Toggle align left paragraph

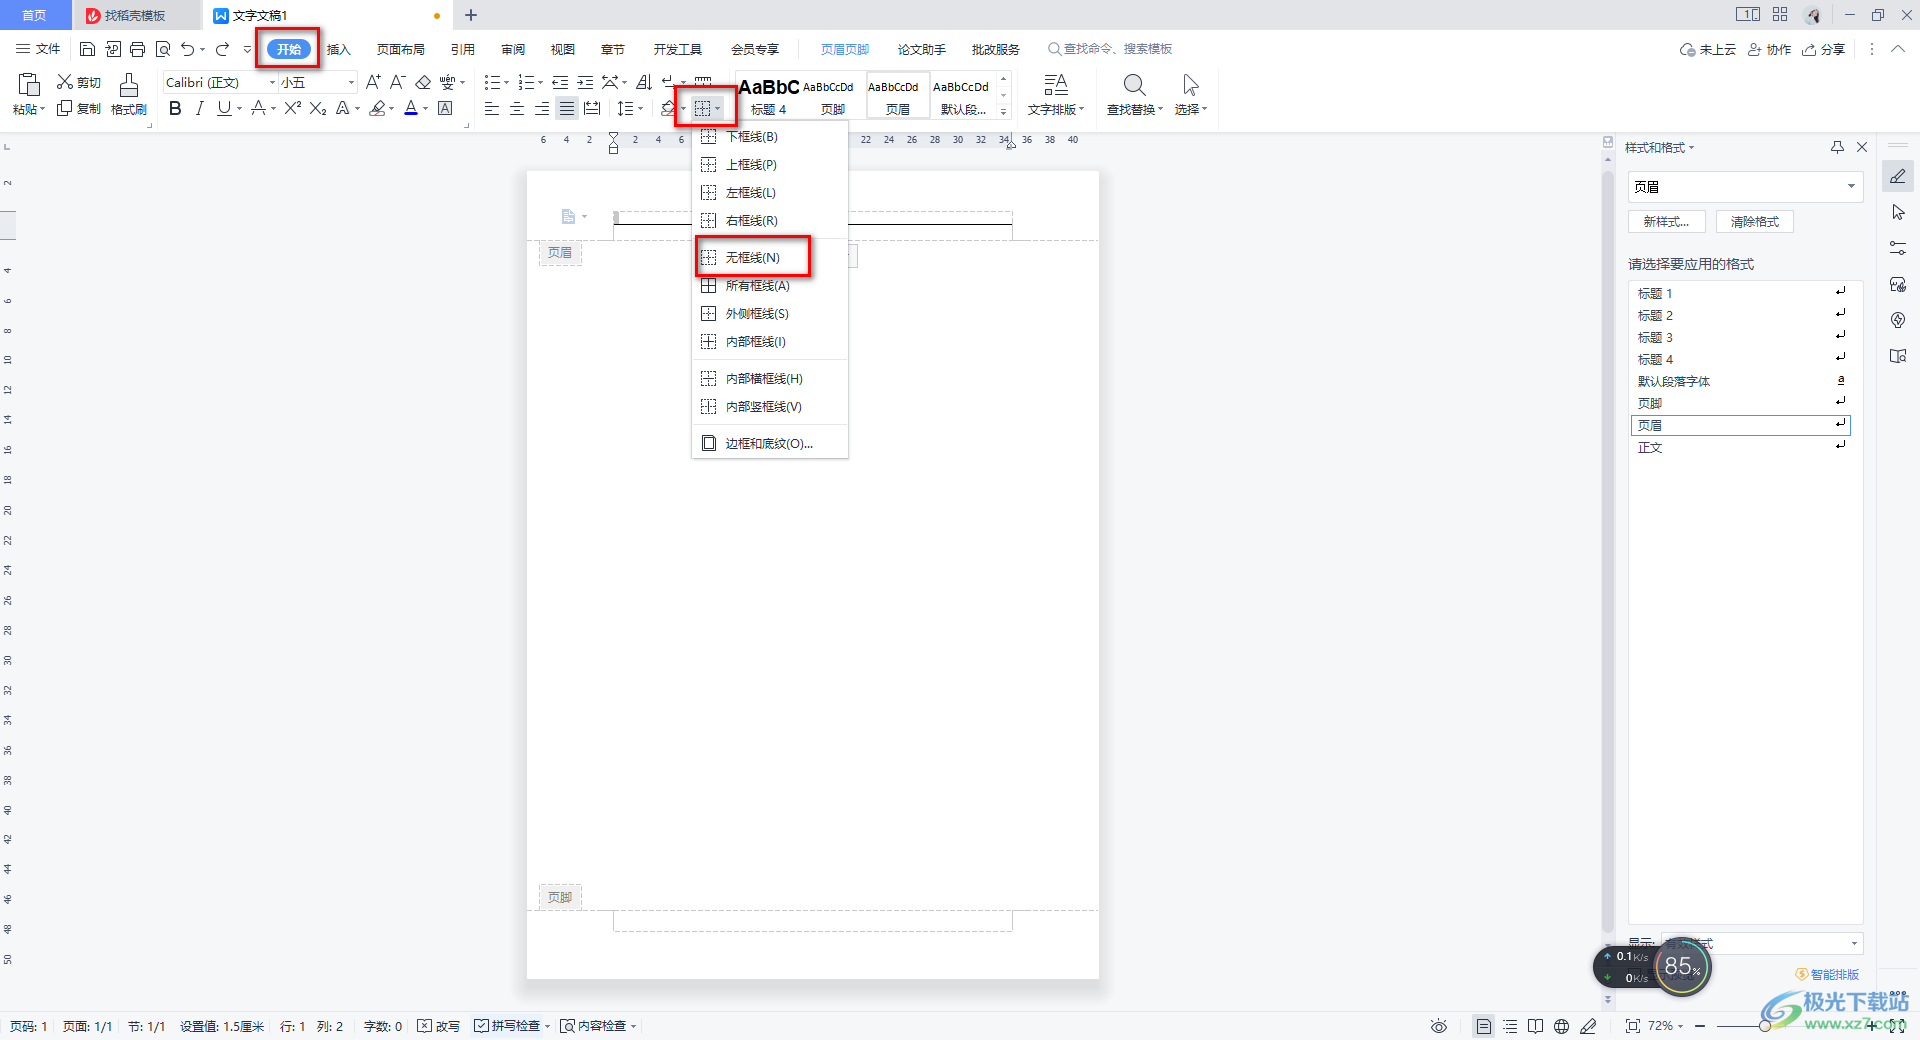[x=492, y=108]
